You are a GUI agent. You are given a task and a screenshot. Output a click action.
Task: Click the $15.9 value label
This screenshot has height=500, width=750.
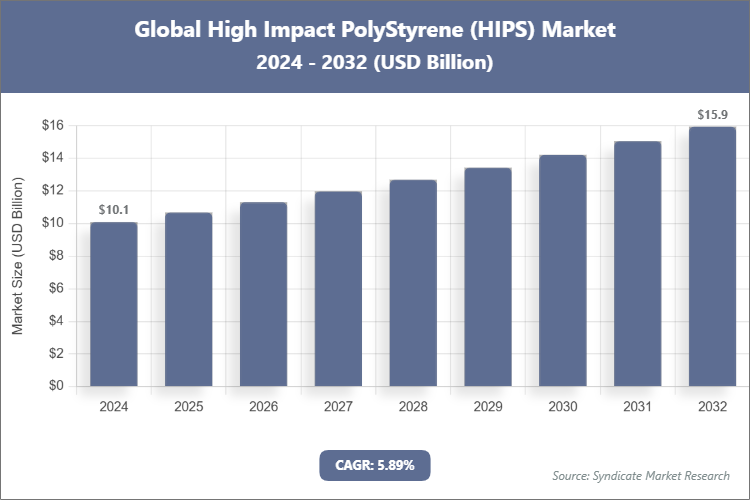click(712, 114)
